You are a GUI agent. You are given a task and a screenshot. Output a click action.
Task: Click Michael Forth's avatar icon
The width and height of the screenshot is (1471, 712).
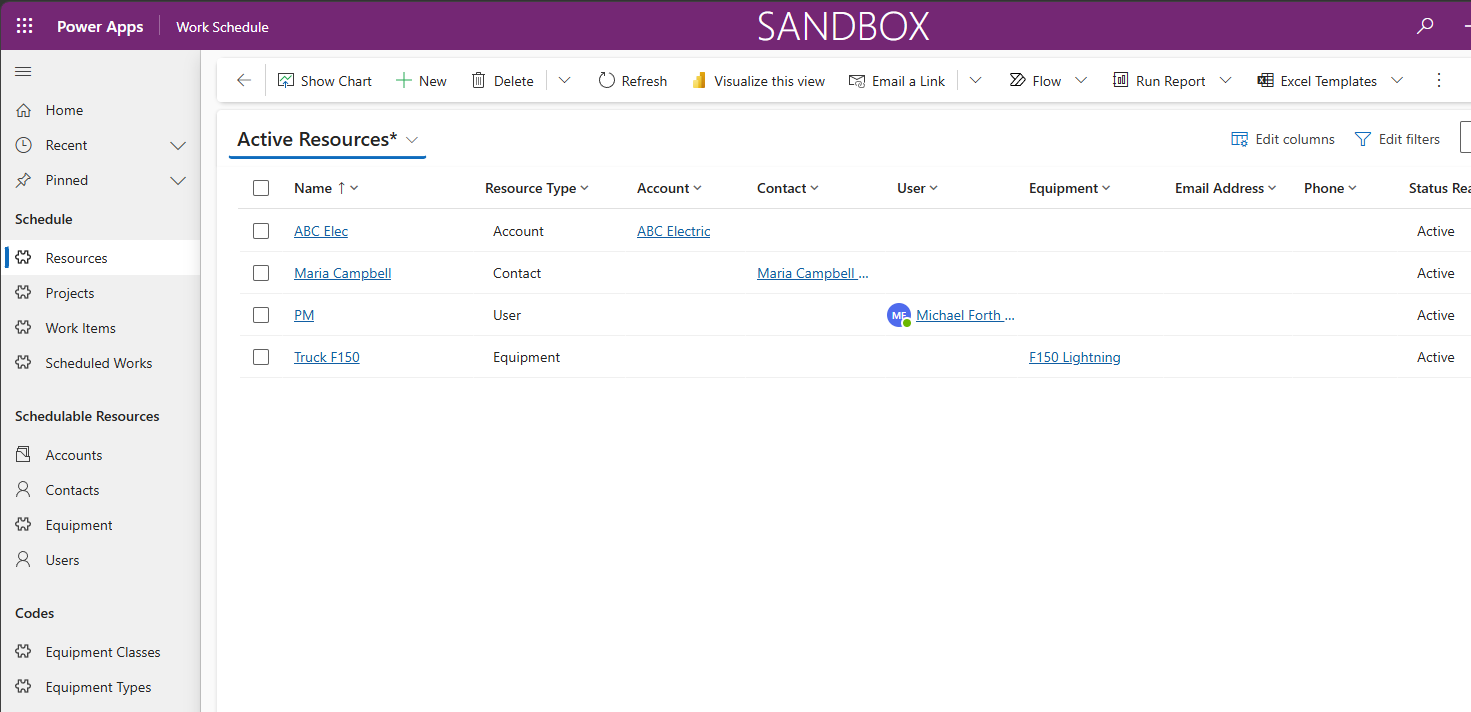pos(899,315)
